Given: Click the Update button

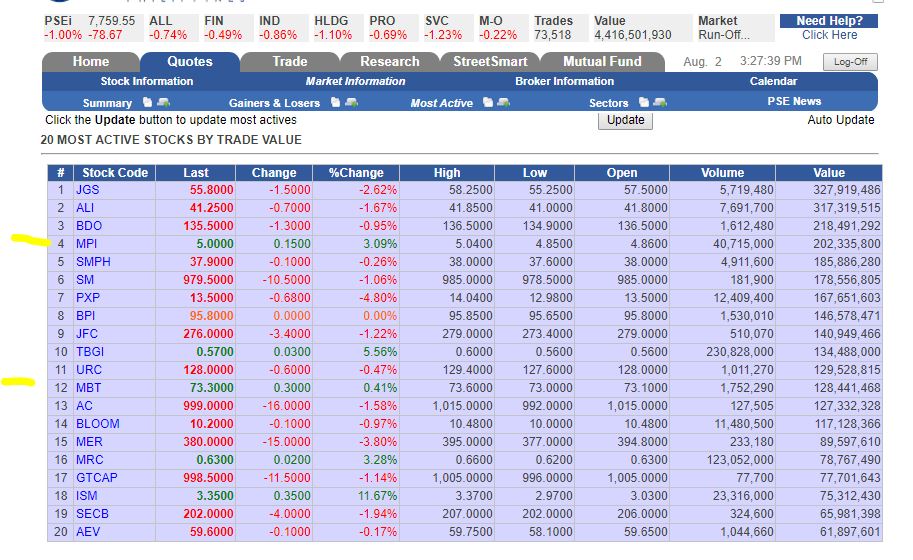Looking at the screenshot, I should tap(625, 120).
